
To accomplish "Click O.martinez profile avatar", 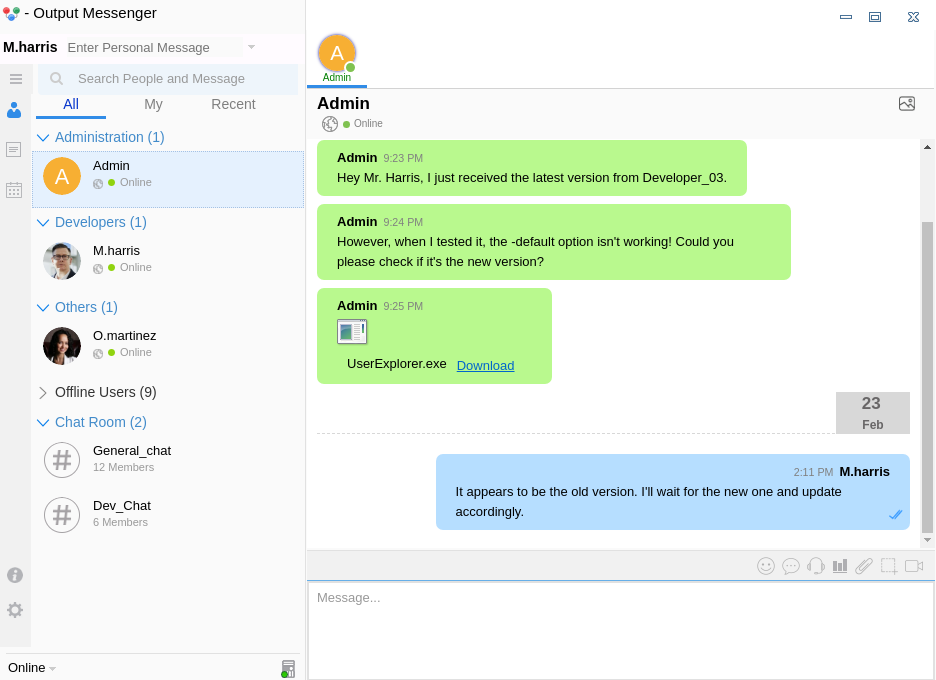I will (x=62, y=346).
